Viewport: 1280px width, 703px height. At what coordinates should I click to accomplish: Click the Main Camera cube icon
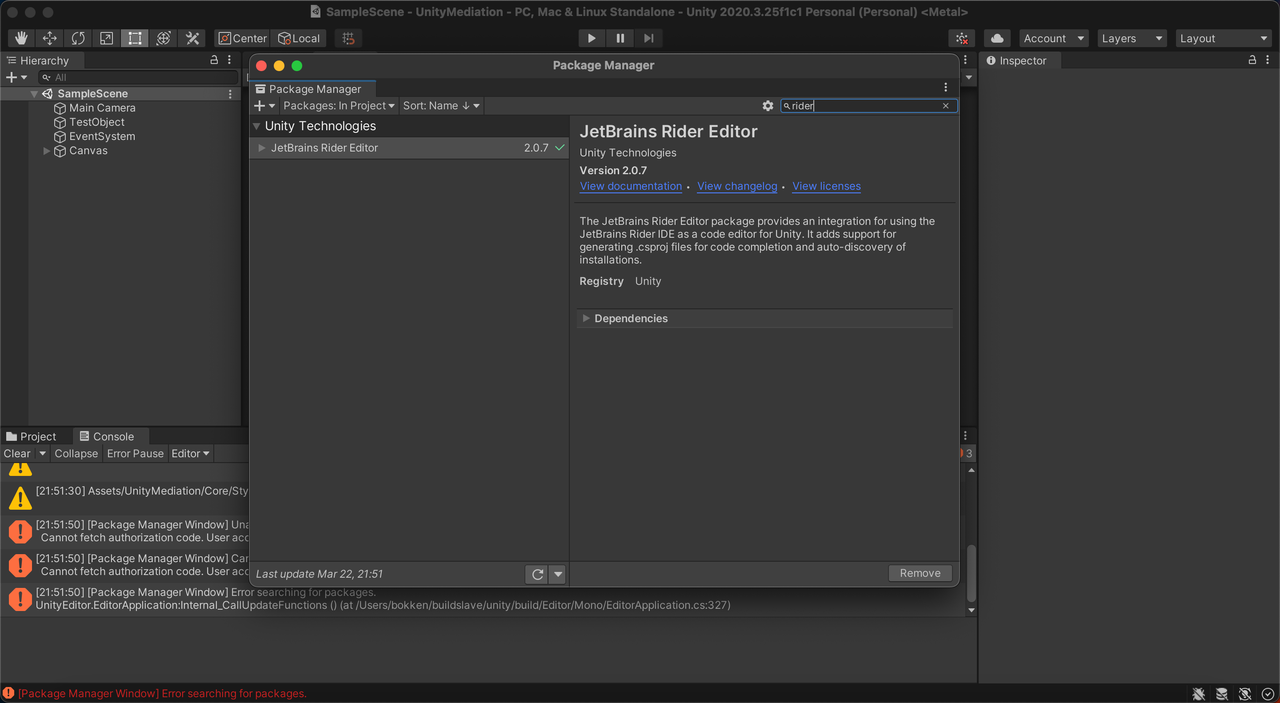coord(60,108)
